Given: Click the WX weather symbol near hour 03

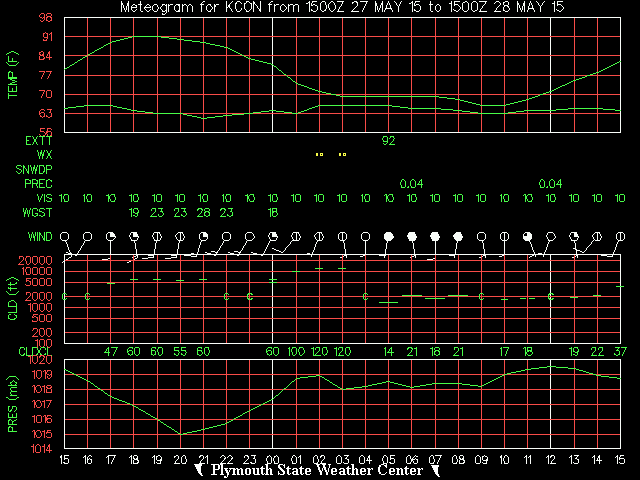Looking at the screenshot, I should pos(342,155).
